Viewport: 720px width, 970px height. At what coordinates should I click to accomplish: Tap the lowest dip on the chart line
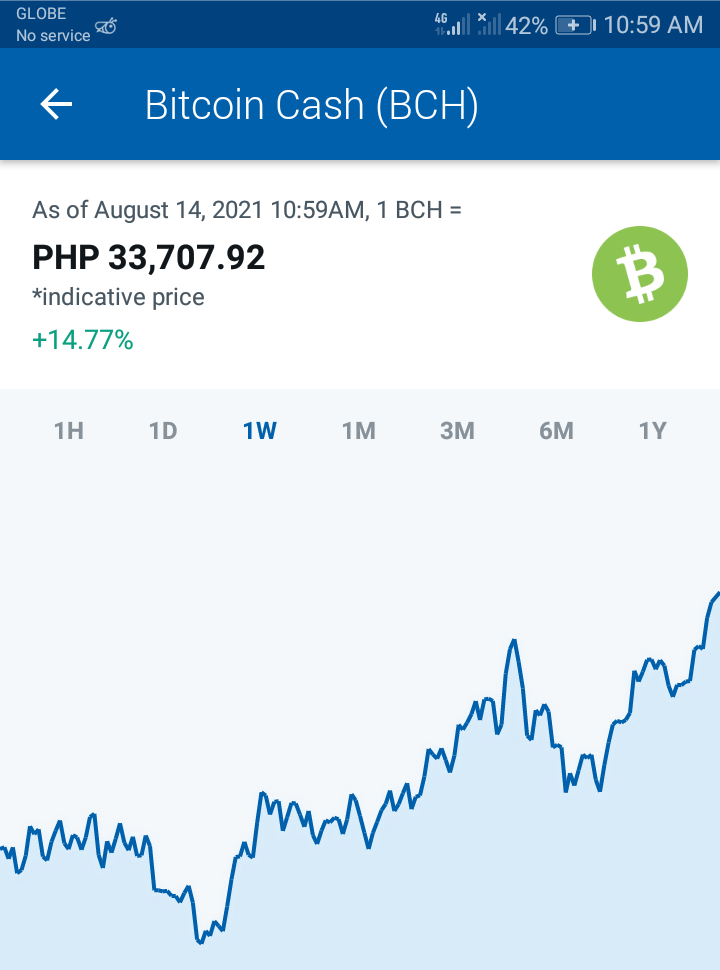200,942
